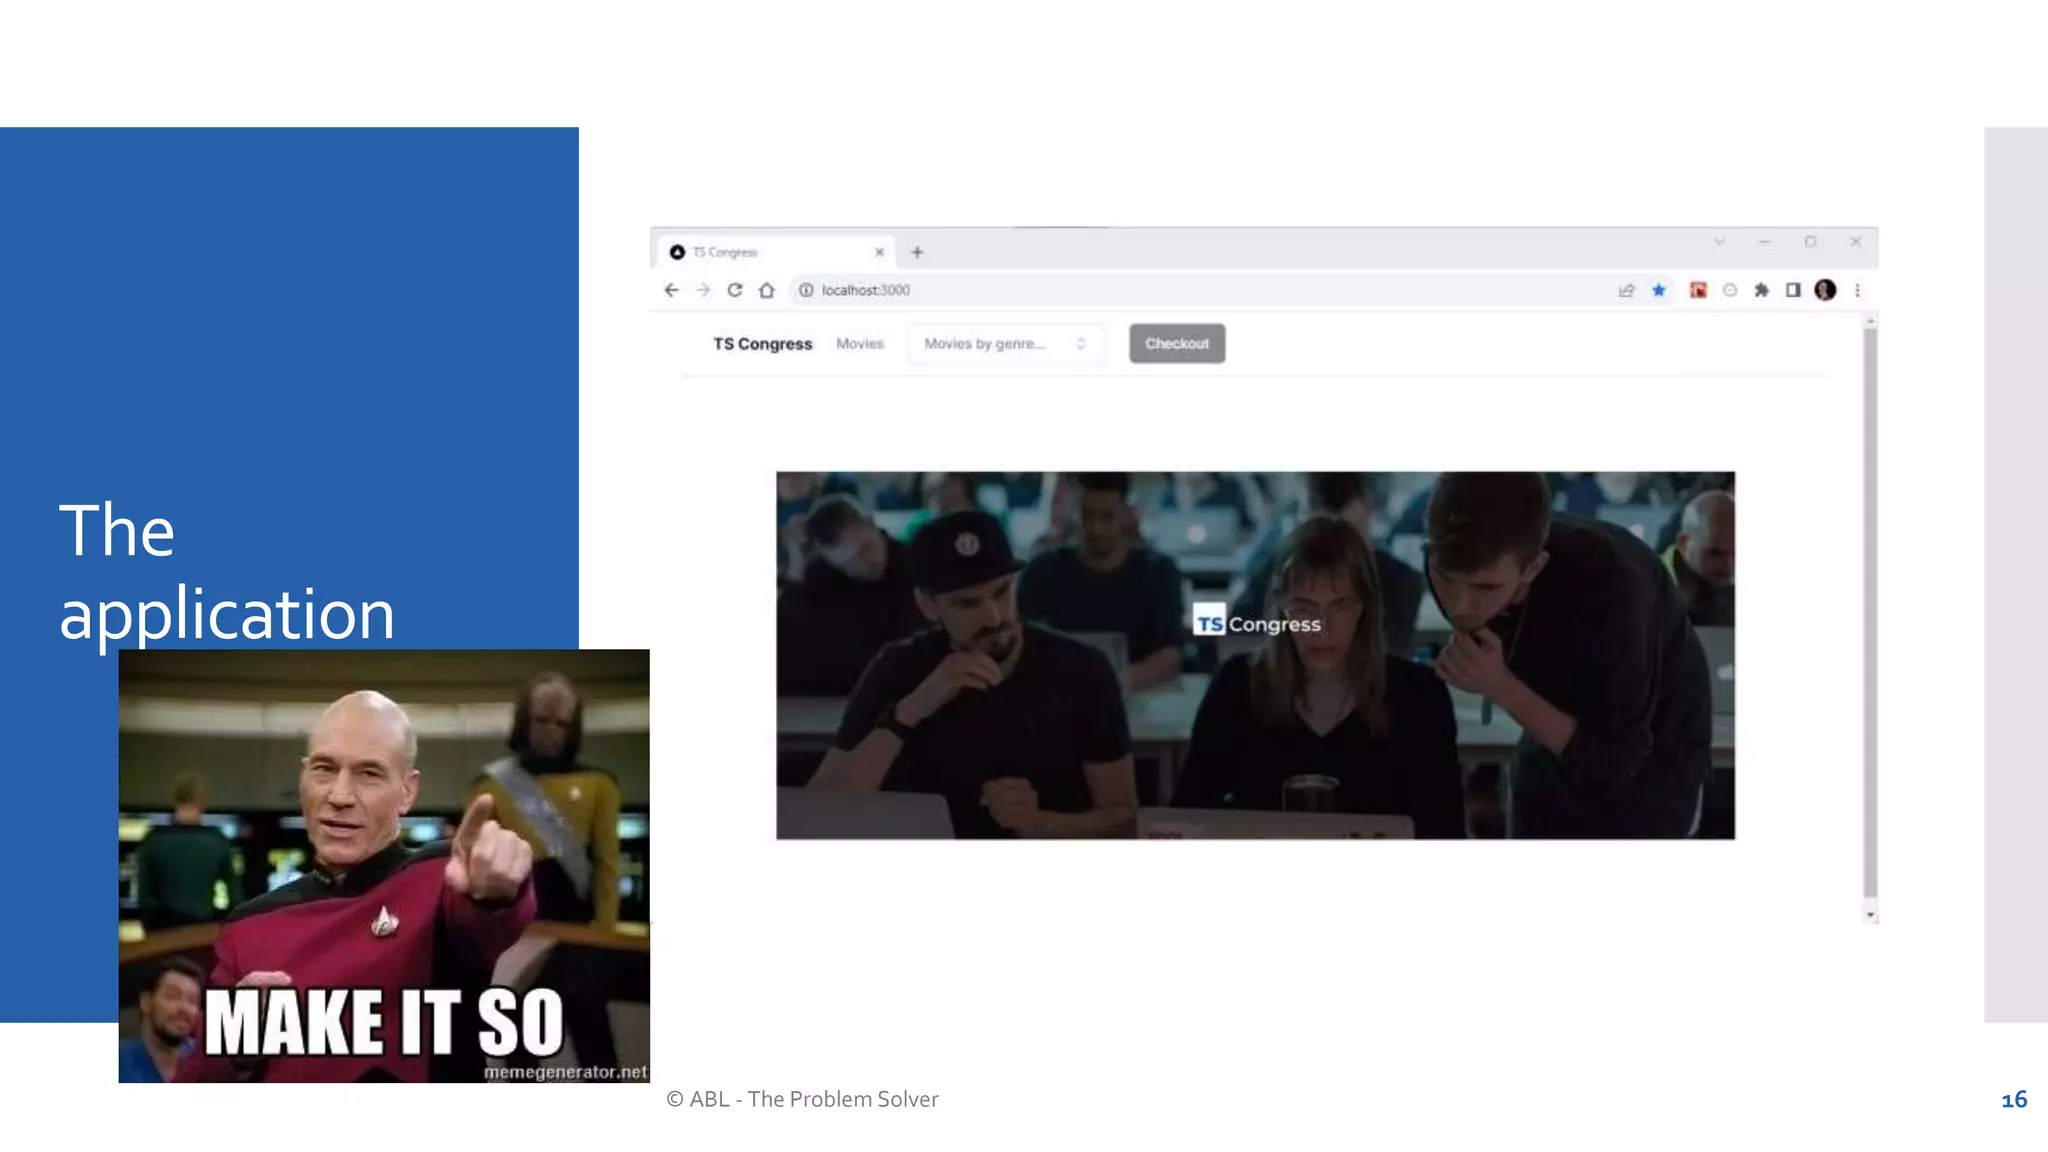Image resolution: width=2048 pixels, height=1152 pixels.
Task: Click the TS Congress brand link
Action: point(762,344)
